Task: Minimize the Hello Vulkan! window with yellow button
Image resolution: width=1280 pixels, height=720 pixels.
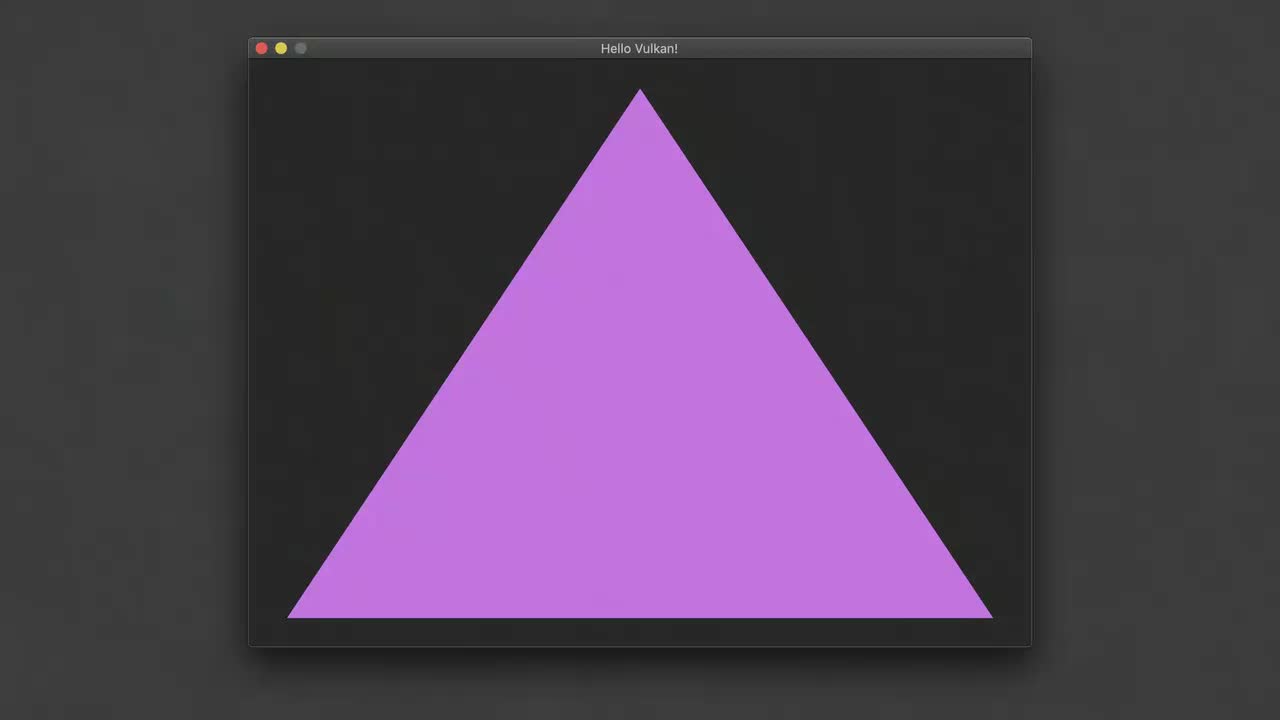Action: [281, 48]
